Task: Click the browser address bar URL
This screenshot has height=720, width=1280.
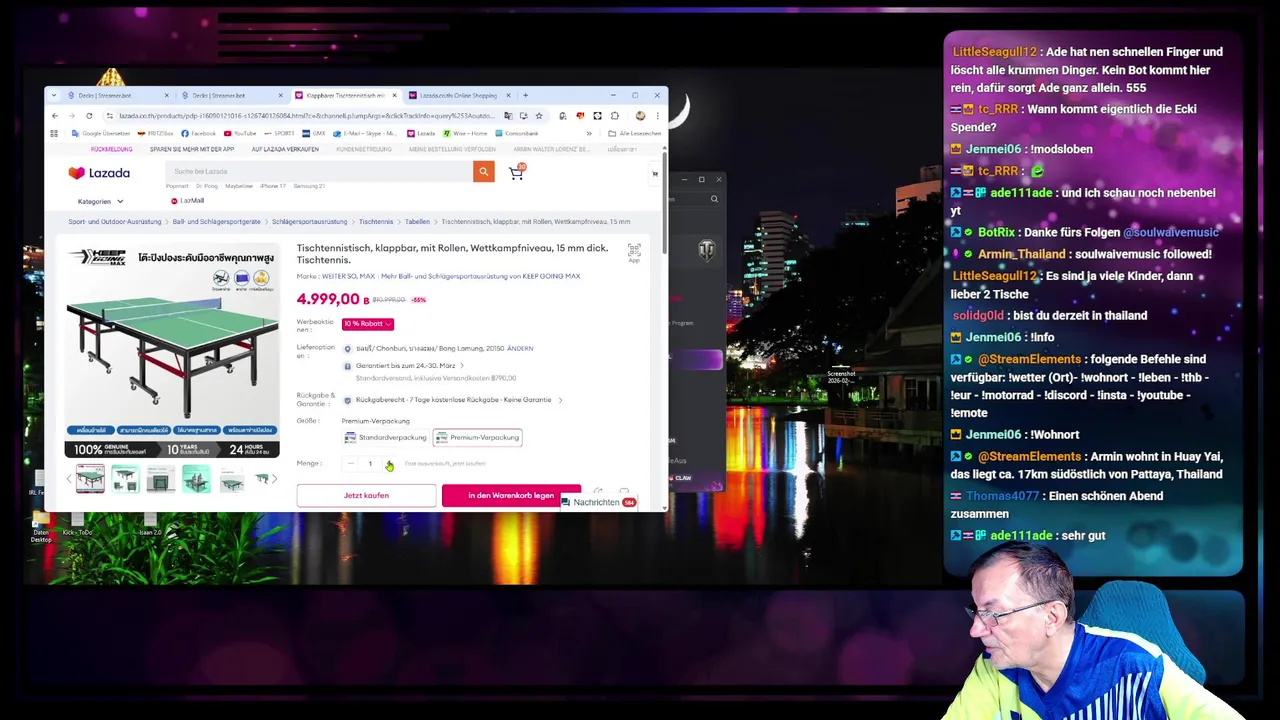Action: (x=307, y=116)
